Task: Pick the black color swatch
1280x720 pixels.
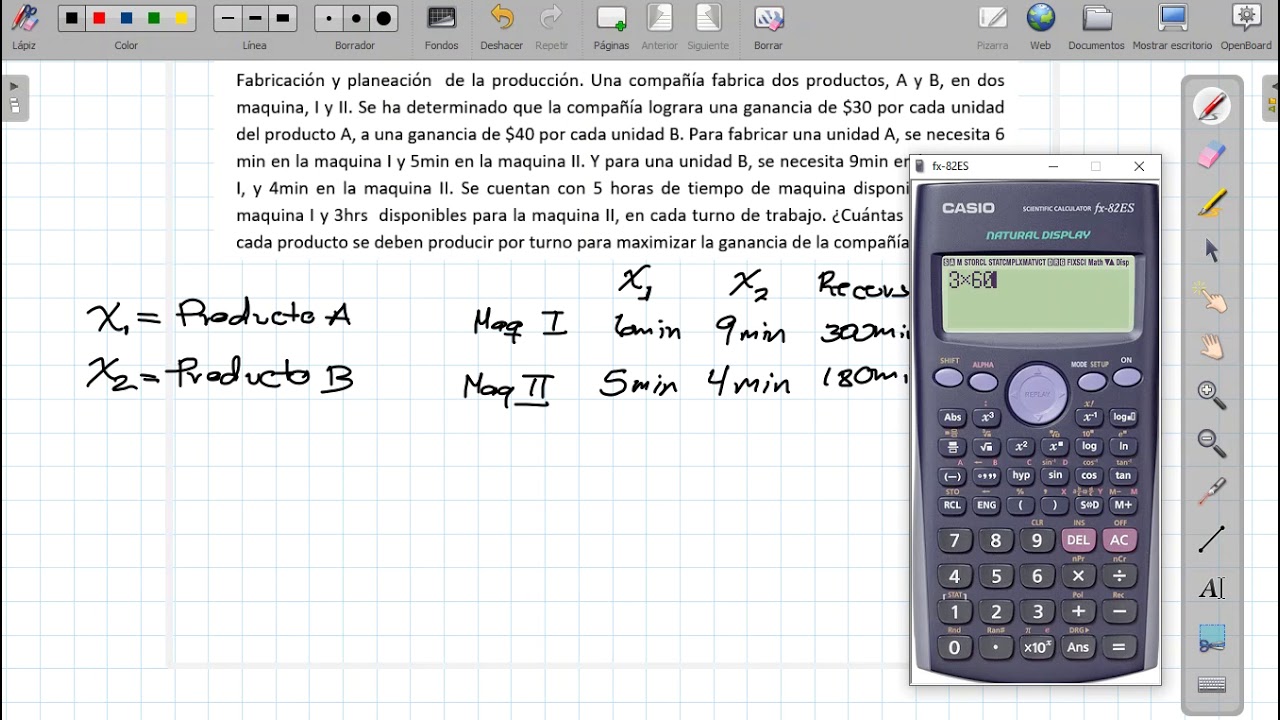Action: [x=72, y=18]
